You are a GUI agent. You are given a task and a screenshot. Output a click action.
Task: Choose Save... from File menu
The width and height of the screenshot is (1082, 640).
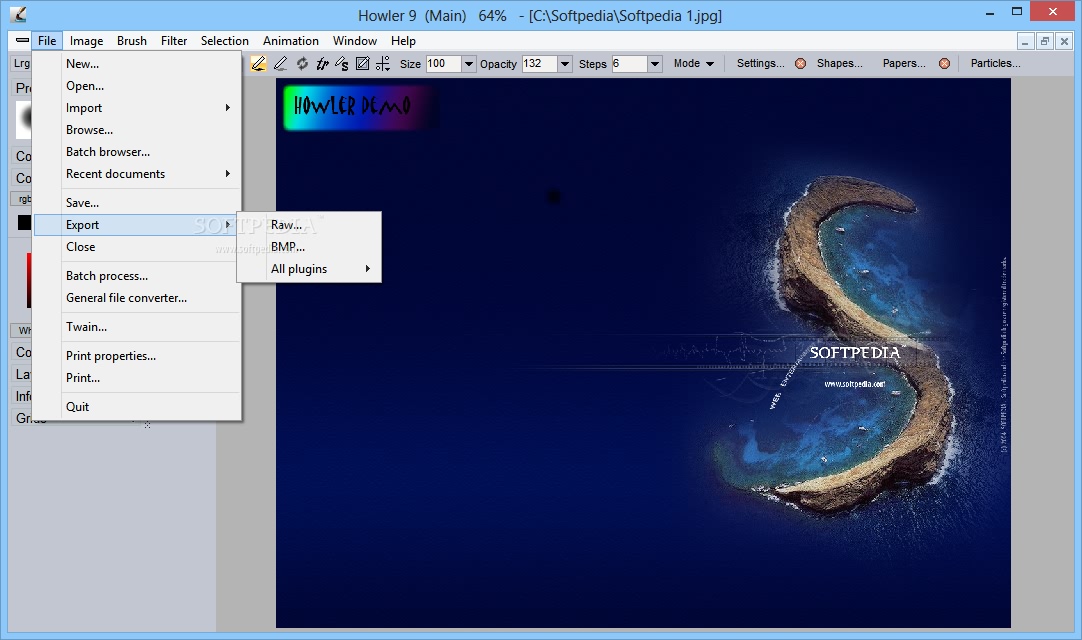pos(137,203)
